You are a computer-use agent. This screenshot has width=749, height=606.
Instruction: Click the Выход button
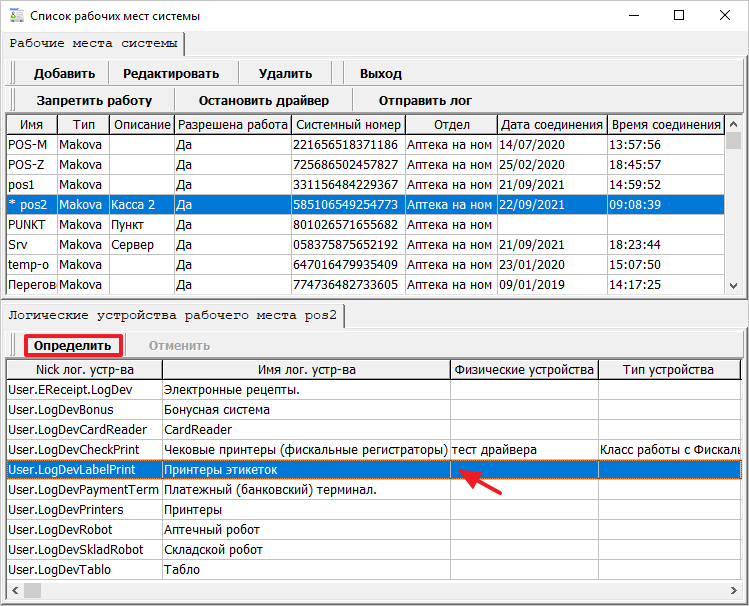pos(380,73)
